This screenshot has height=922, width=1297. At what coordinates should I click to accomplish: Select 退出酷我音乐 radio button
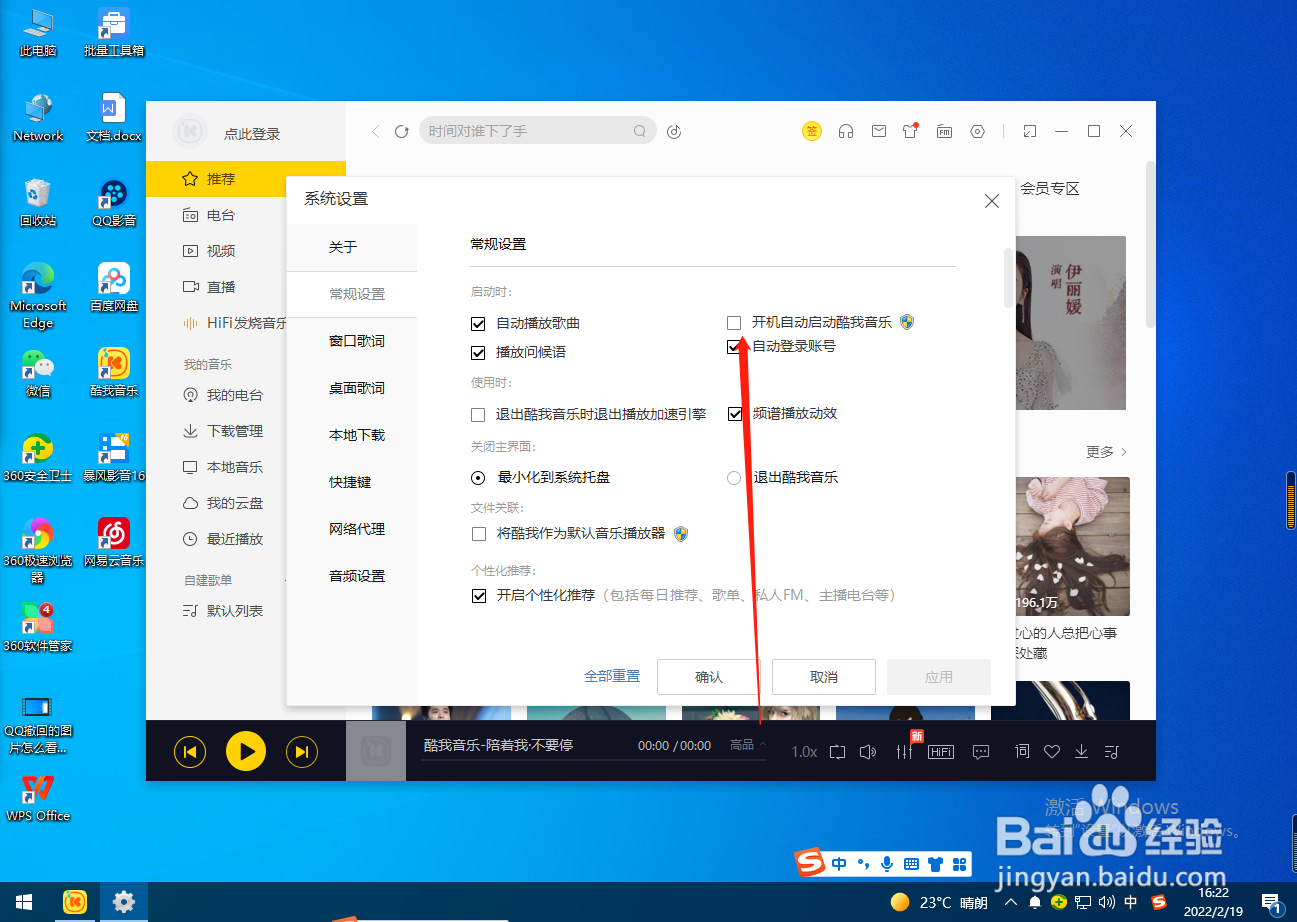coord(734,478)
